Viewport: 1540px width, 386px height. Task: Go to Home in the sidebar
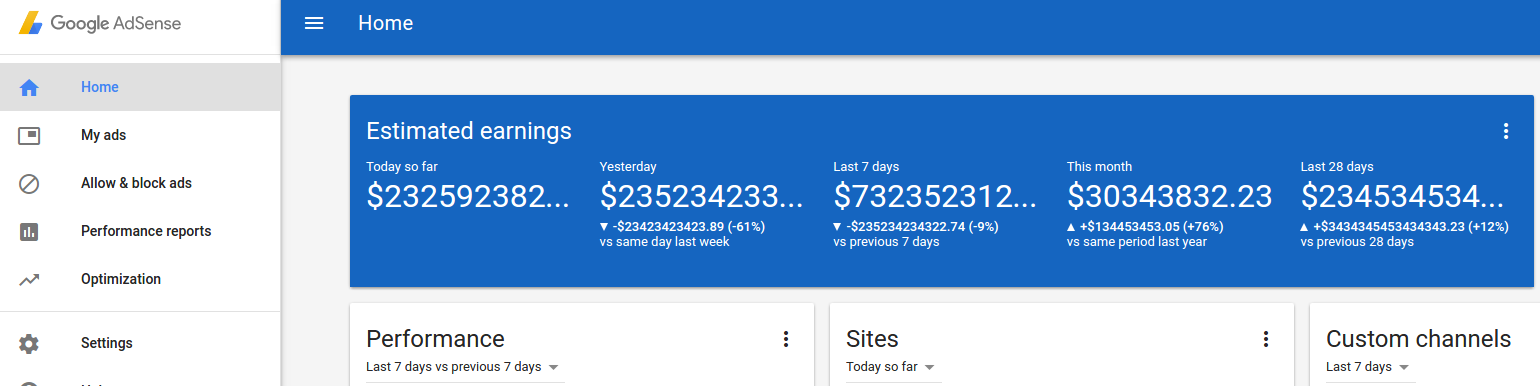[140, 87]
